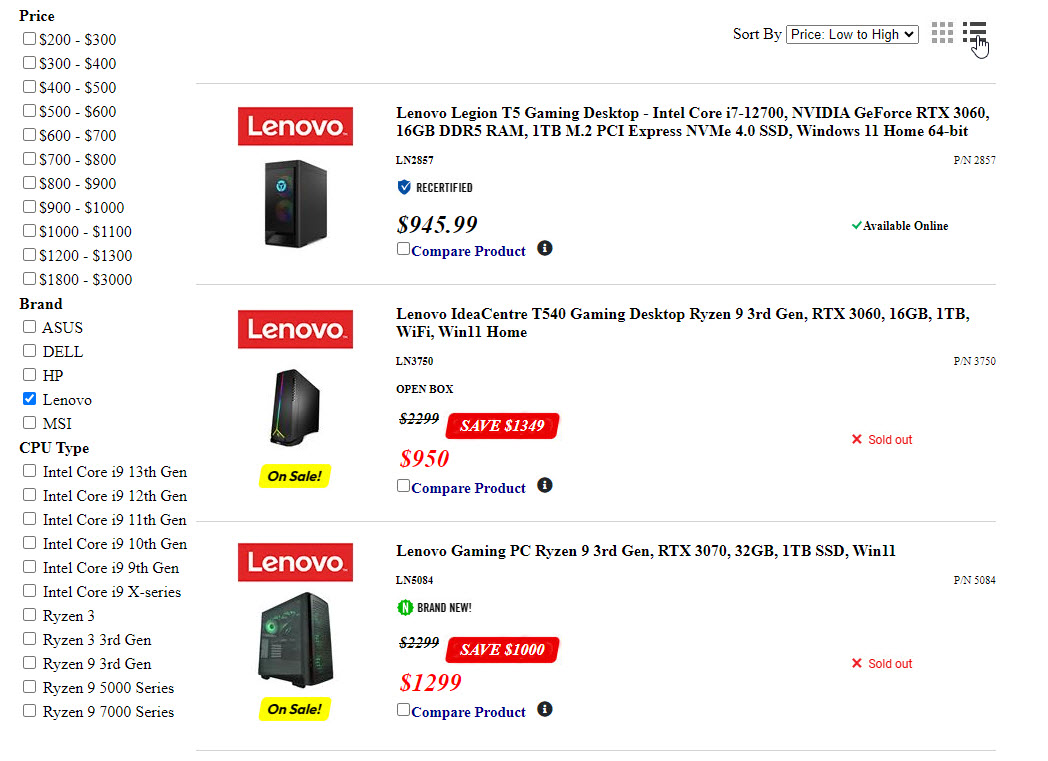The height and width of the screenshot is (761, 1048).
Task: Click Lenovo logo on Legion T5 listing
Action: pyautogui.click(x=295, y=126)
